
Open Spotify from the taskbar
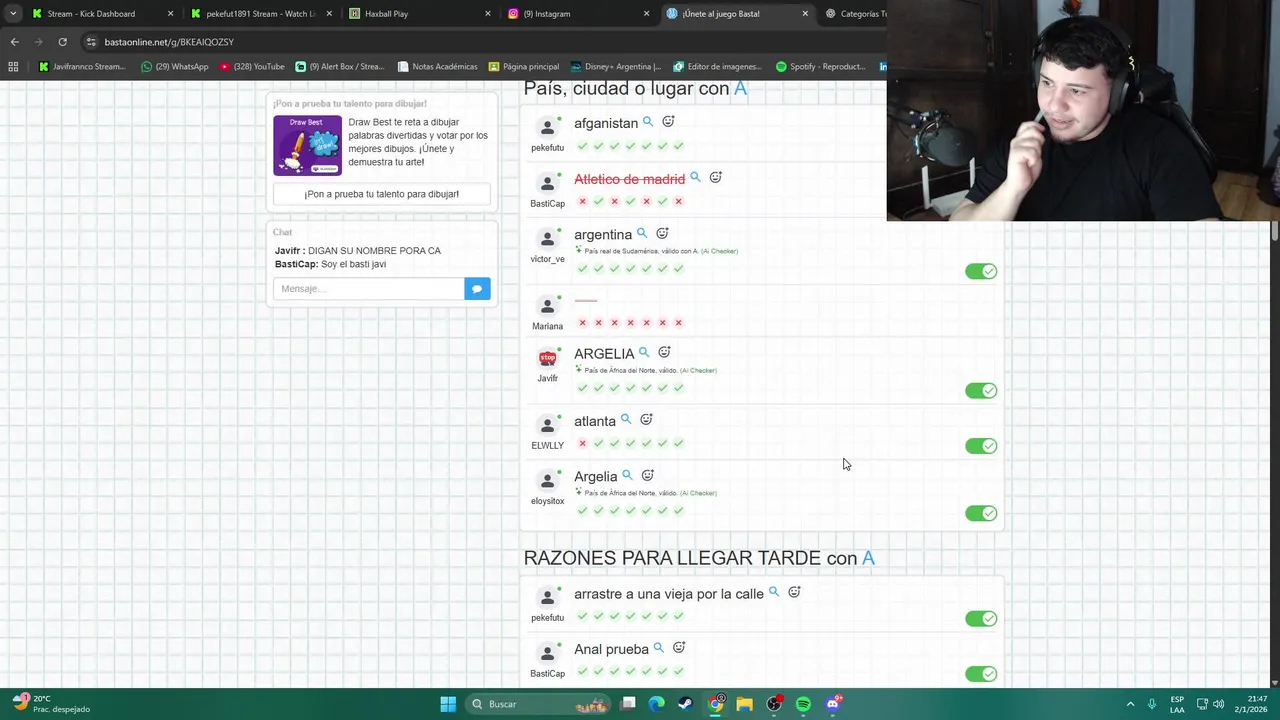(x=803, y=704)
